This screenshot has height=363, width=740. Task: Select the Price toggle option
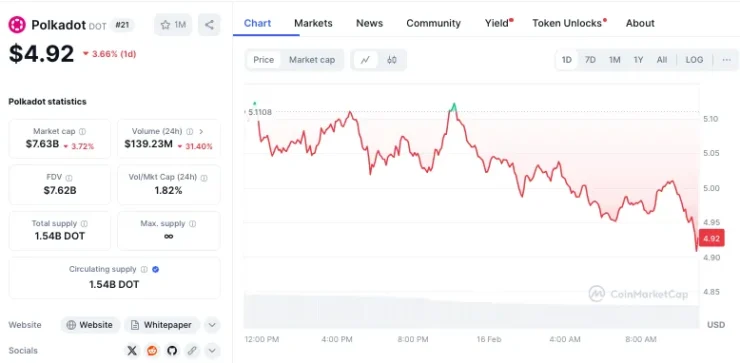(x=263, y=60)
